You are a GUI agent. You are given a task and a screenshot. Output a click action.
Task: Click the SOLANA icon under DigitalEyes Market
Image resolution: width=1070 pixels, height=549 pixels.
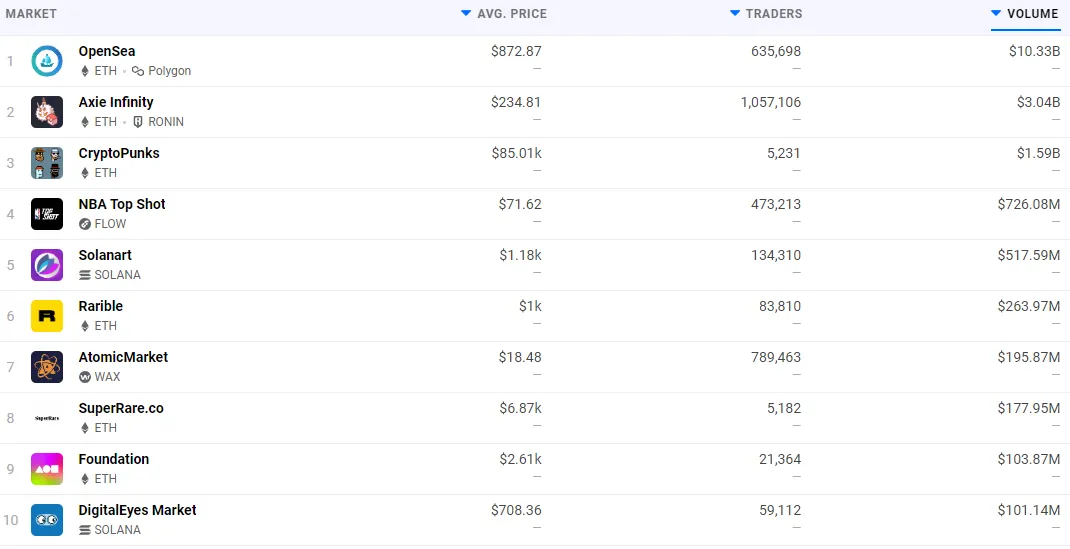pyautogui.click(x=85, y=530)
